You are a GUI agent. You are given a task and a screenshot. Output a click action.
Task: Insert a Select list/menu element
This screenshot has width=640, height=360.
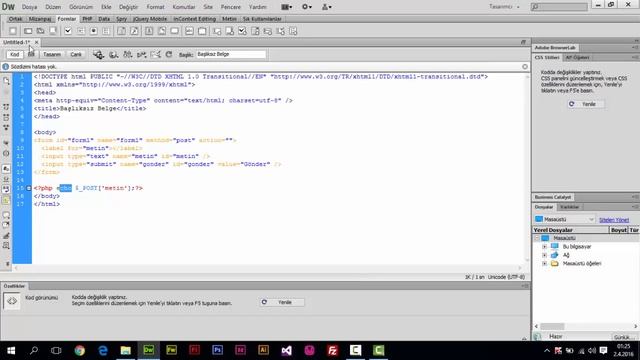(121, 31)
